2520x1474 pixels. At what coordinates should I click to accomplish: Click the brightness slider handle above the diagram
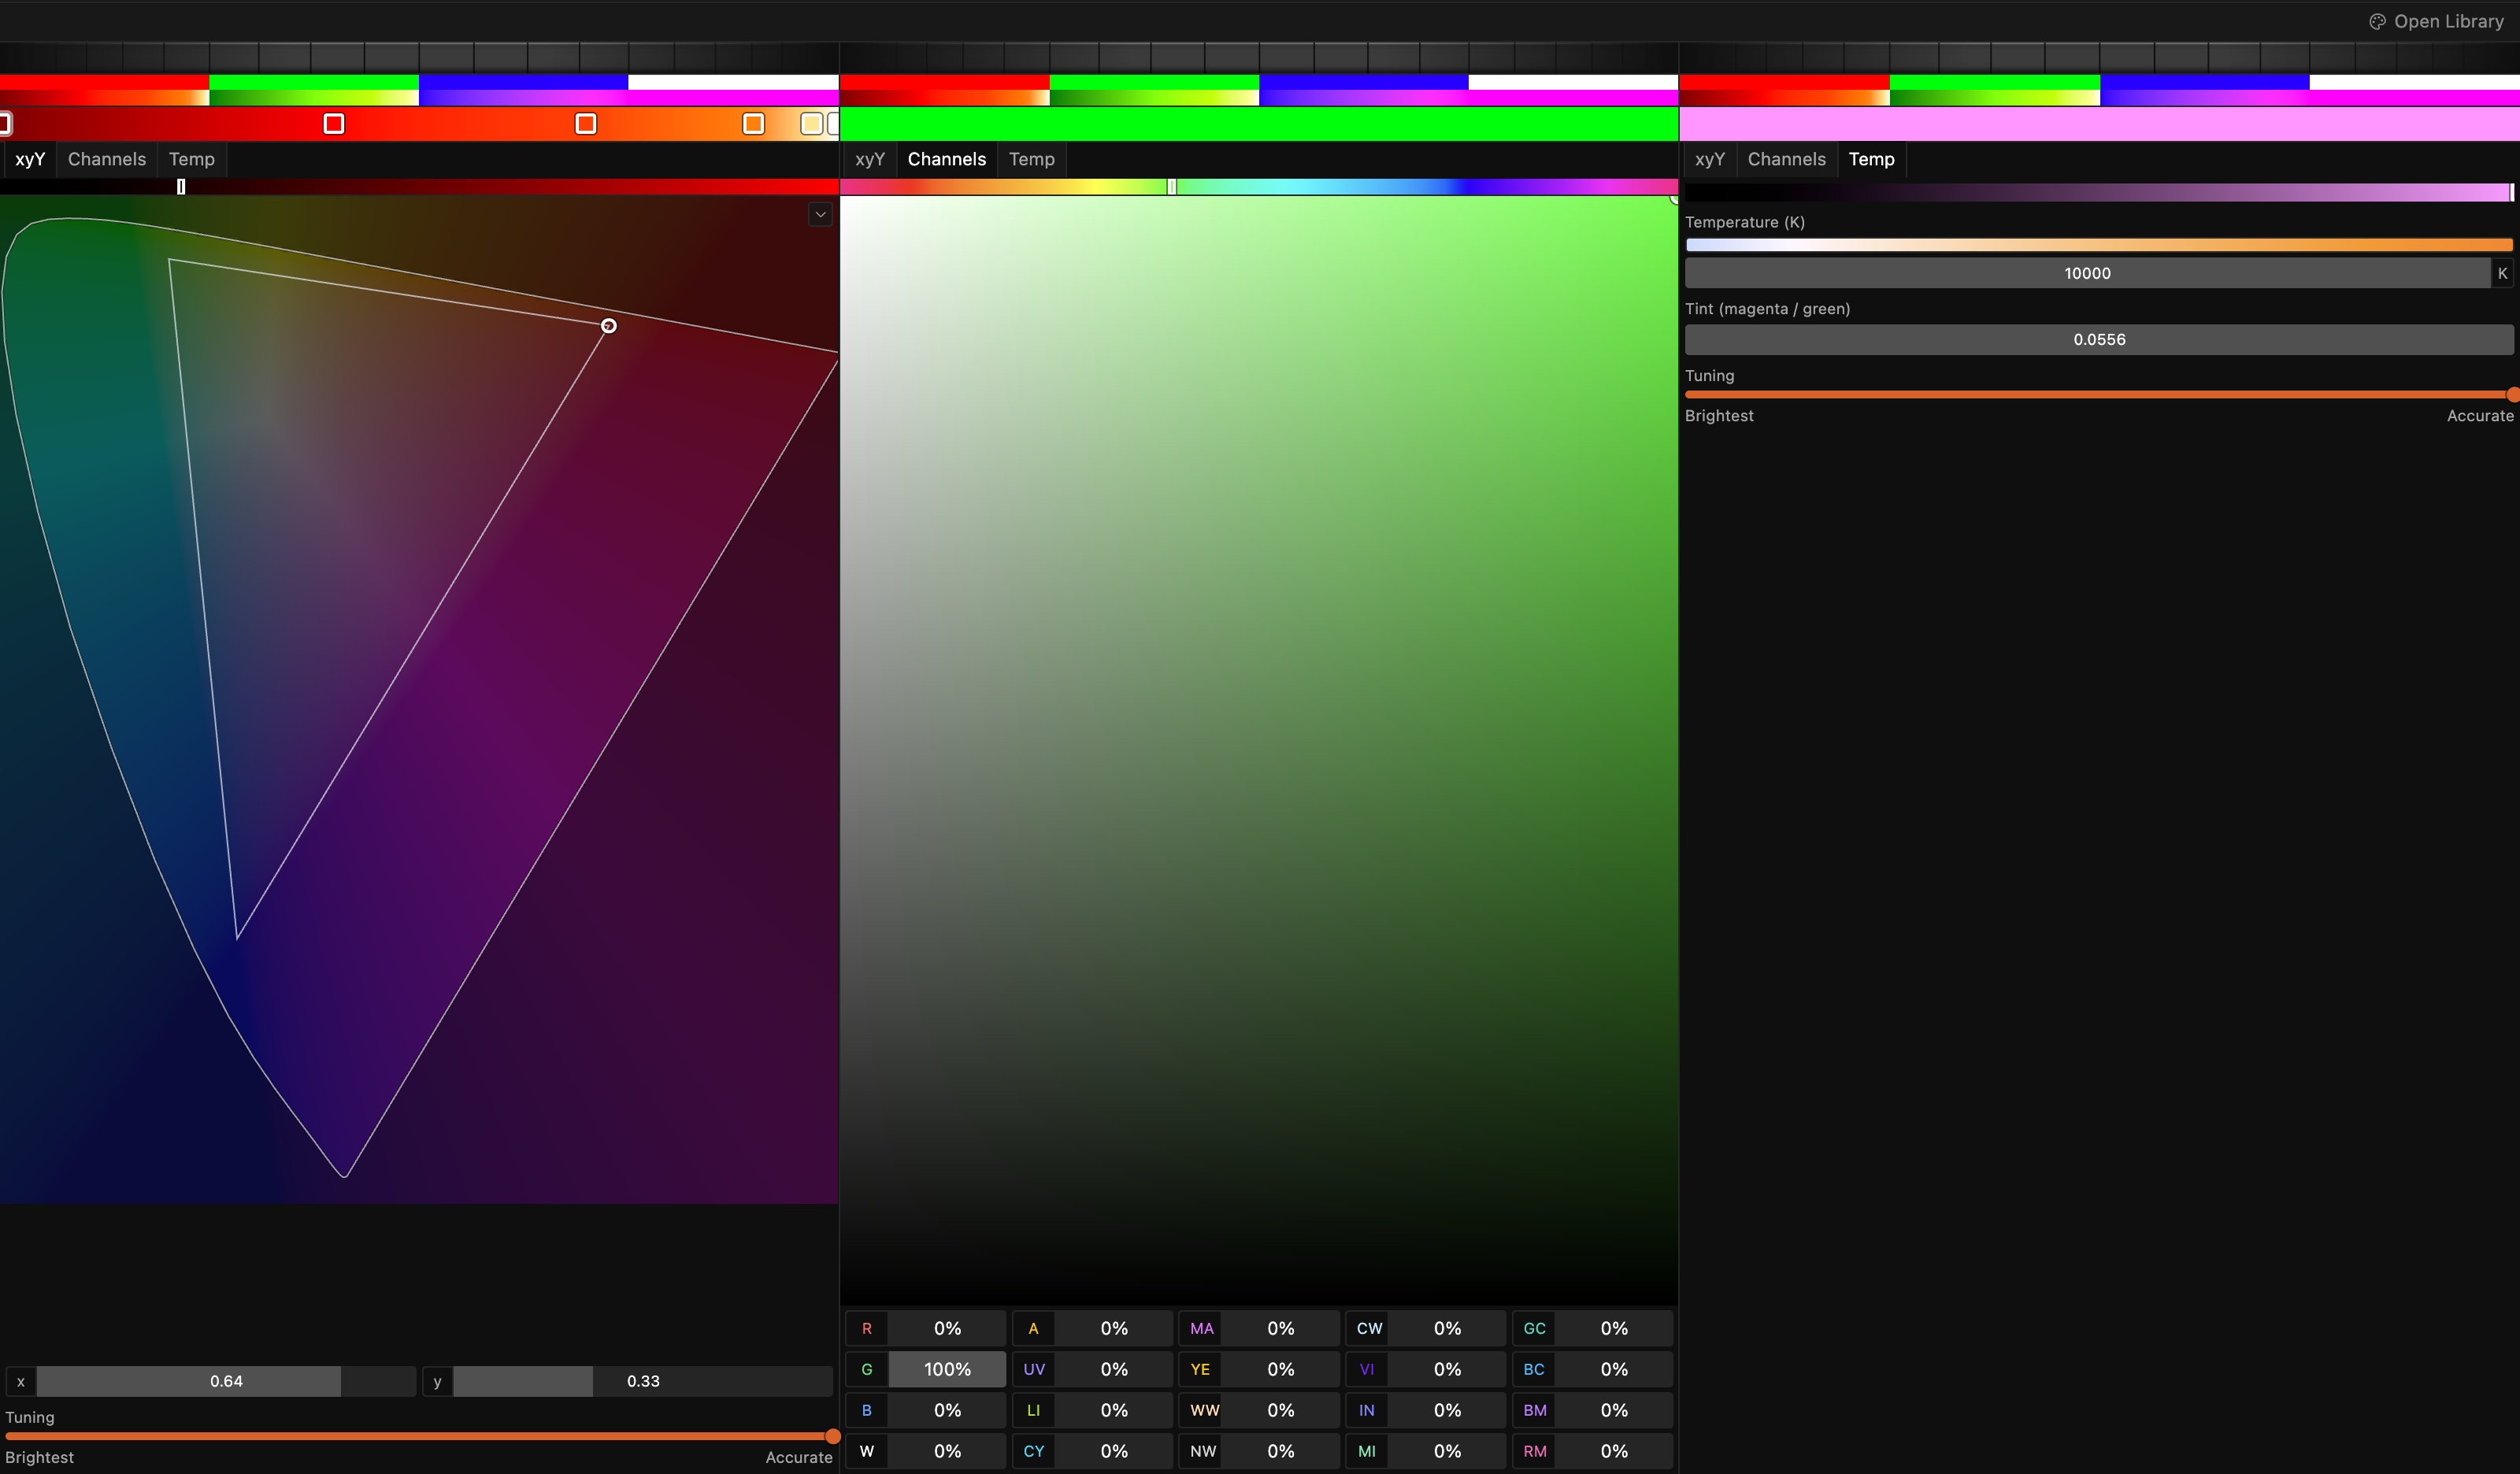[x=181, y=187]
